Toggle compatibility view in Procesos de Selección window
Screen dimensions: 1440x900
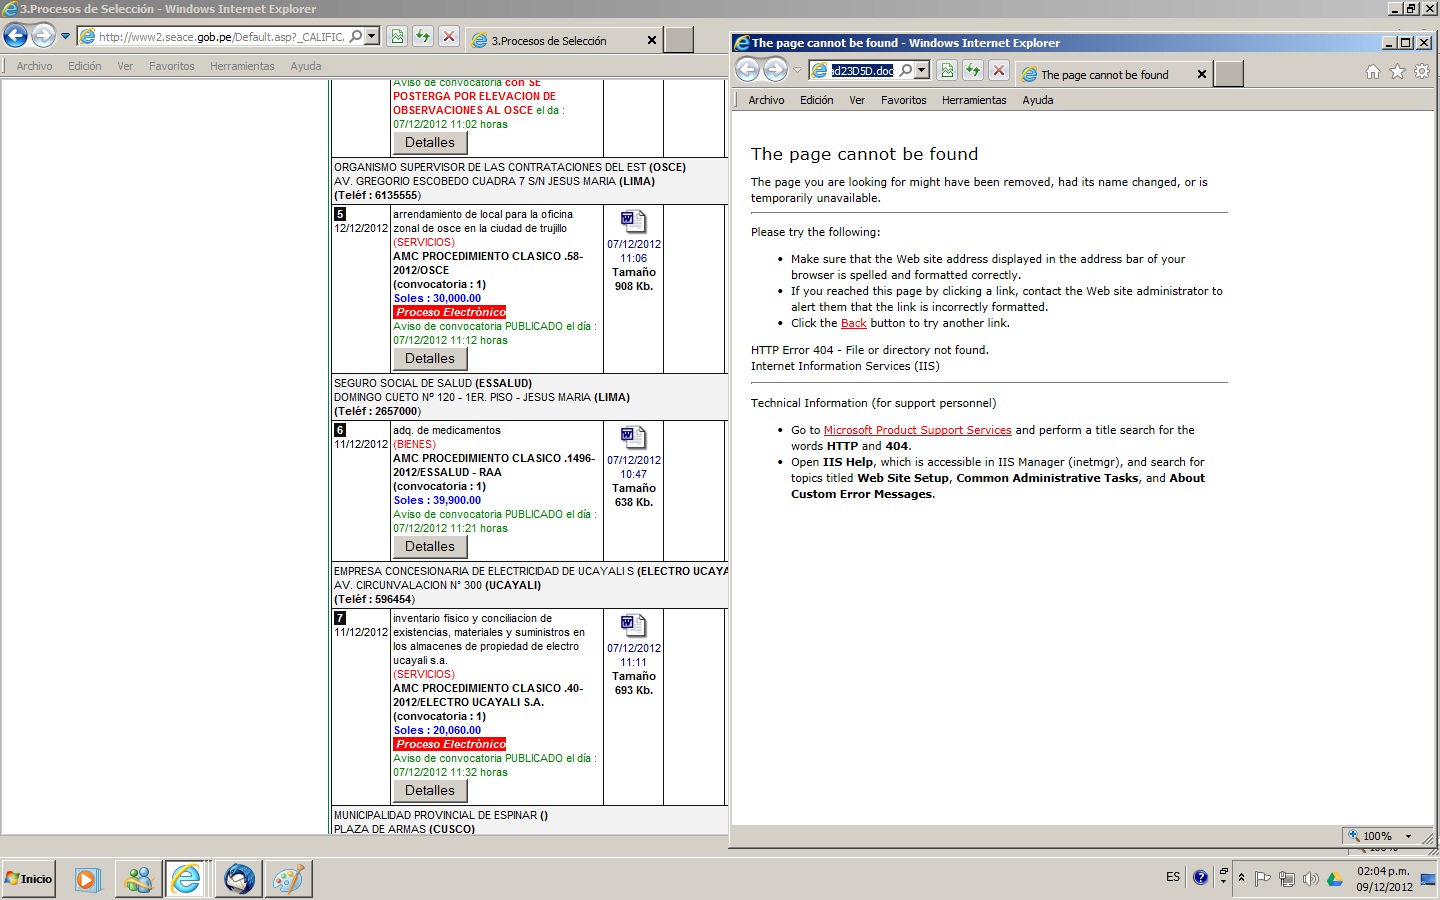397,37
